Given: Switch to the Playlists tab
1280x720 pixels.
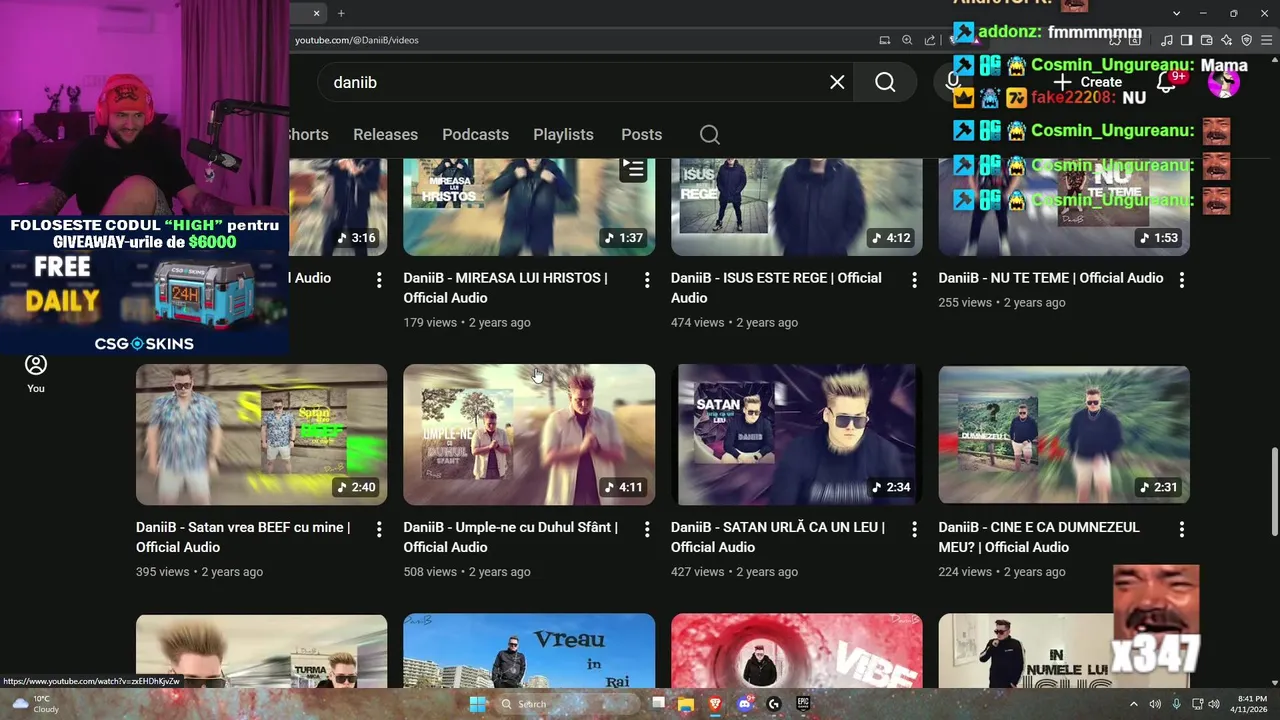Looking at the screenshot, I should pyautogui.click(x=563, y=135).
